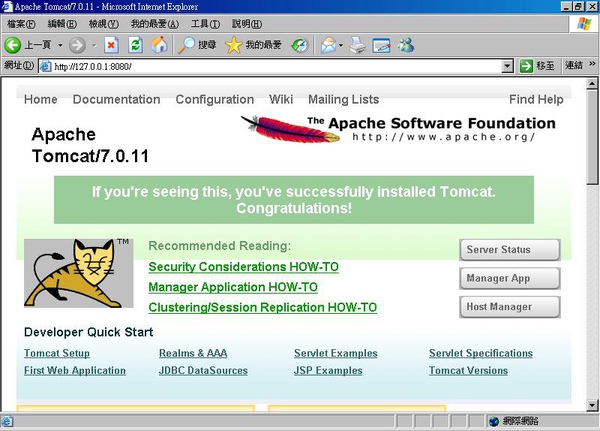Click the vertical scrollbar thumb
The height and width of the screenshot is (431, 600).
coord(592,137)
